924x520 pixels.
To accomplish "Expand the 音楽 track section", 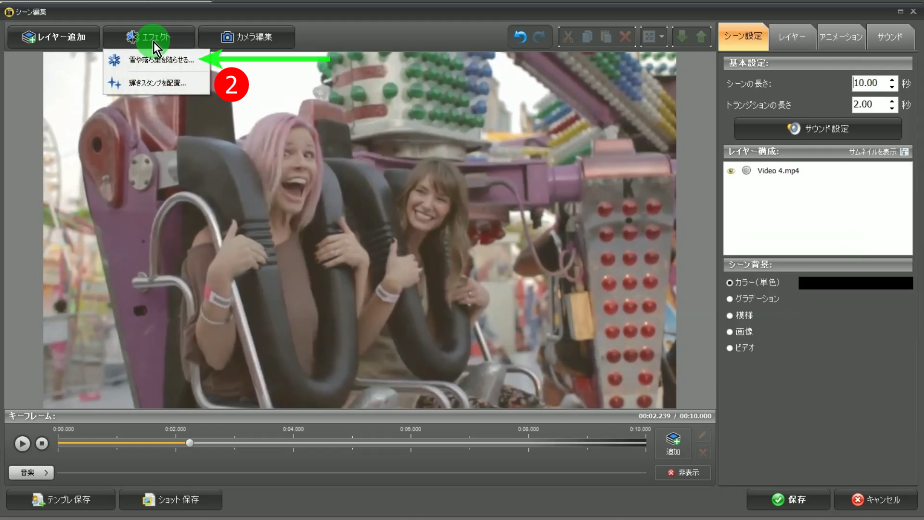I will (x=31, y=472).
